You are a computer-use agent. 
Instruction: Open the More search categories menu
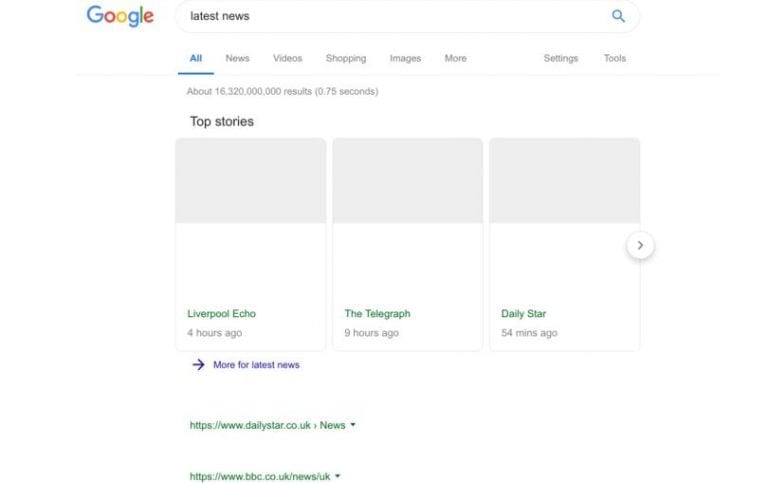pyautogui.click(x=455, y=58)
